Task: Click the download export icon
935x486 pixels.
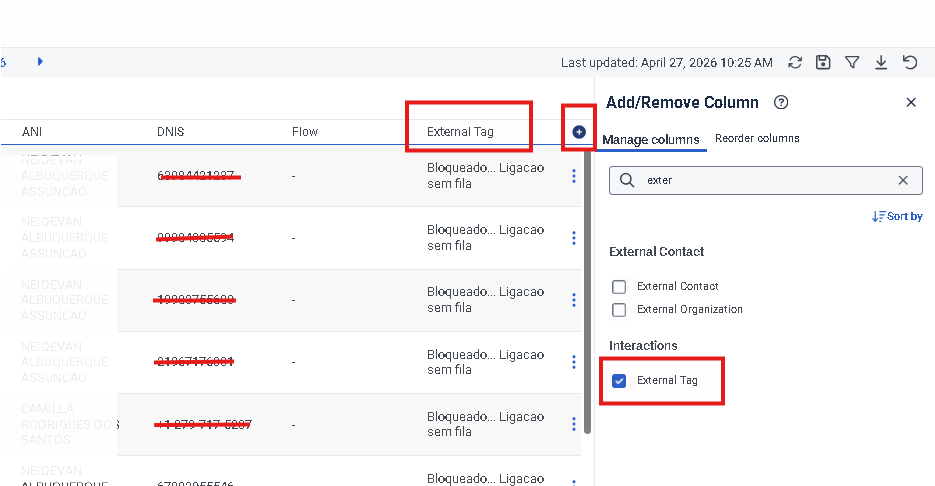Action: 881,62
